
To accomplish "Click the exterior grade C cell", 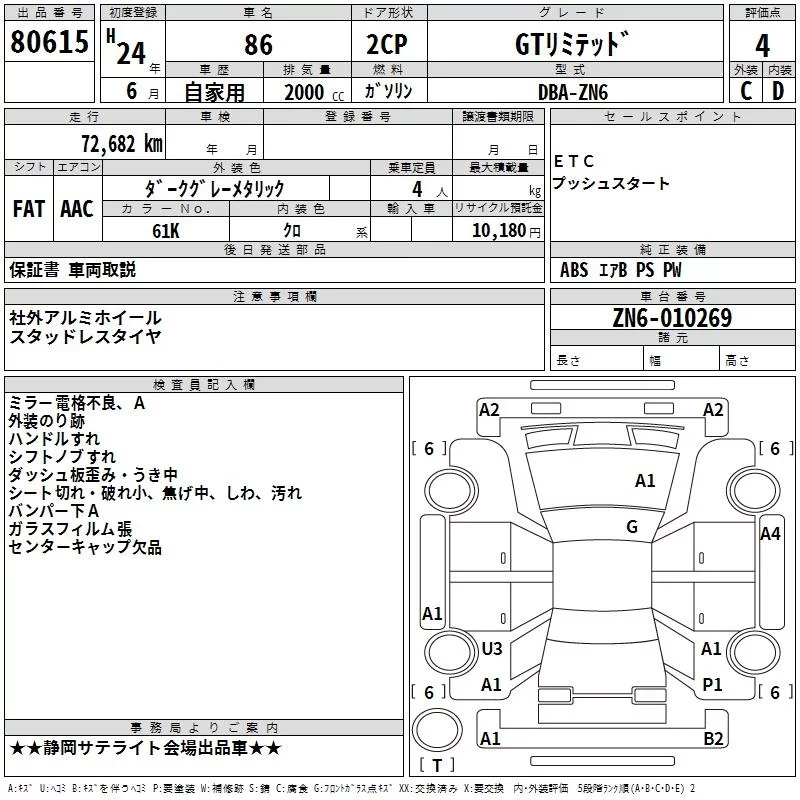I will click(x=746, y=91).
